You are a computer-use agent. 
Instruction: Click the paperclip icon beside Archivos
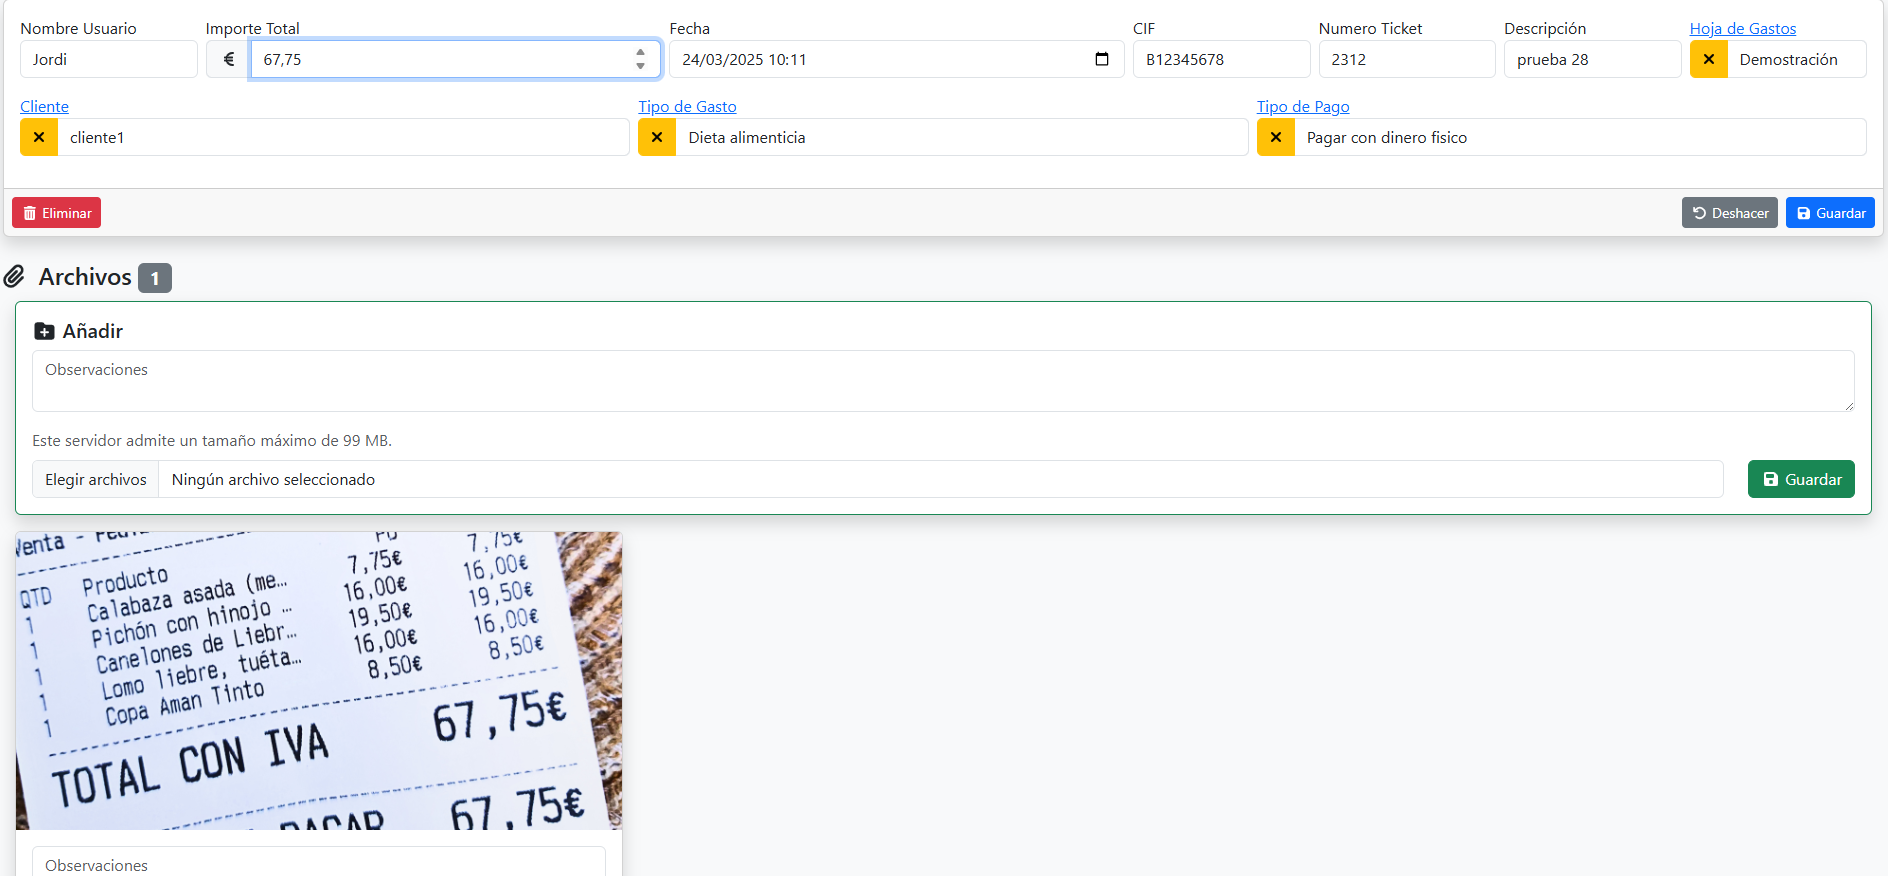[x=14, y=277]
